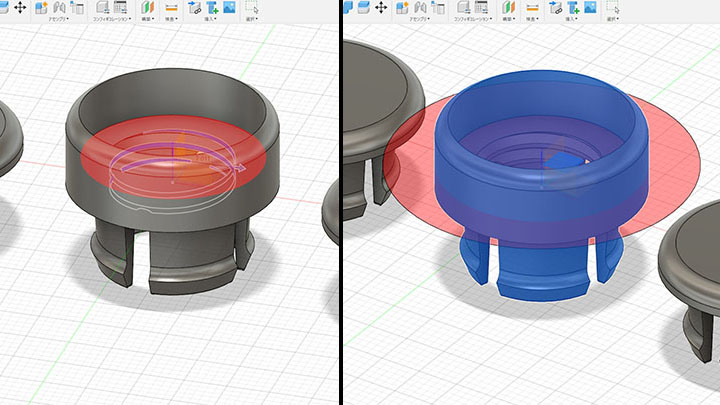
Task: Expand コンフィギュレーション dropdown in right view
Action: [473, 19]
